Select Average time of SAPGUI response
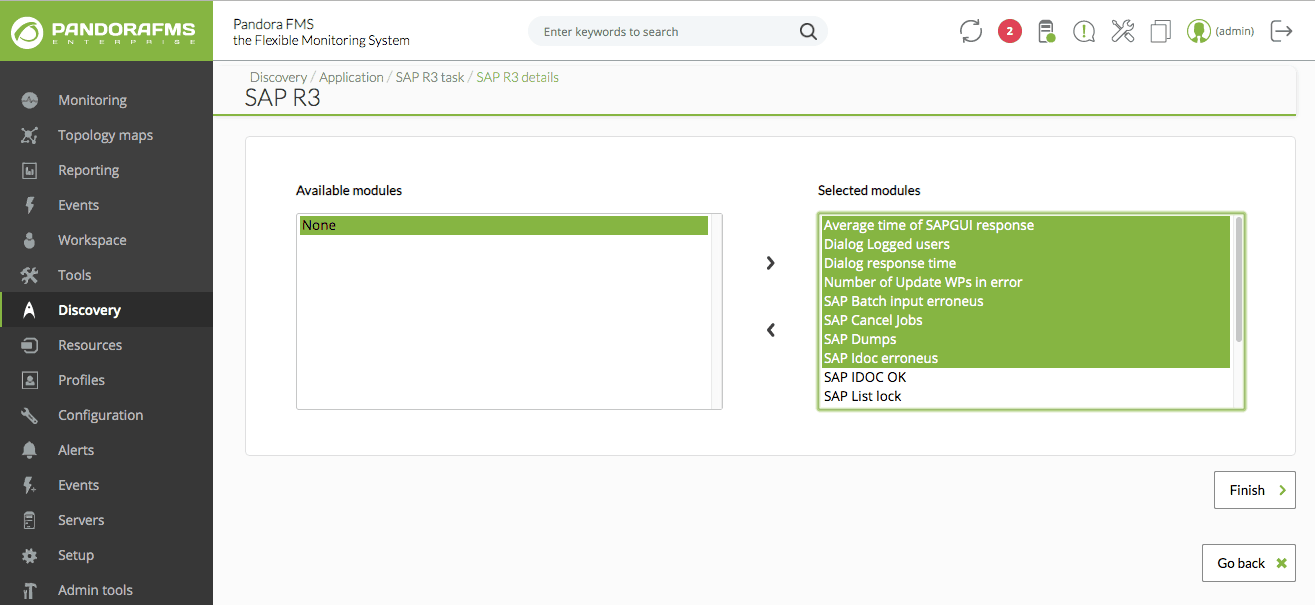Viewport: 1315px width, 605px height. click(1026, 225)
